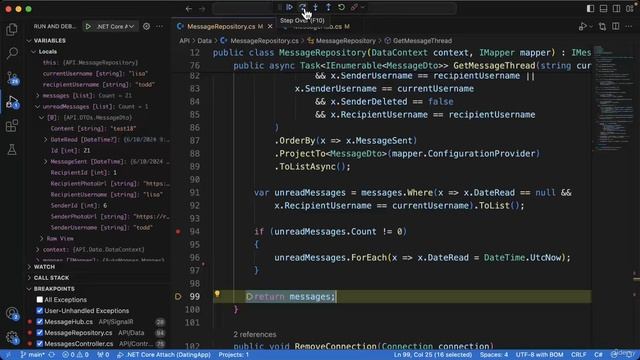640x360 pixels.
Task: Click .NET Core Attach (DatingApp) status item
Action: [x=164, y=355]
